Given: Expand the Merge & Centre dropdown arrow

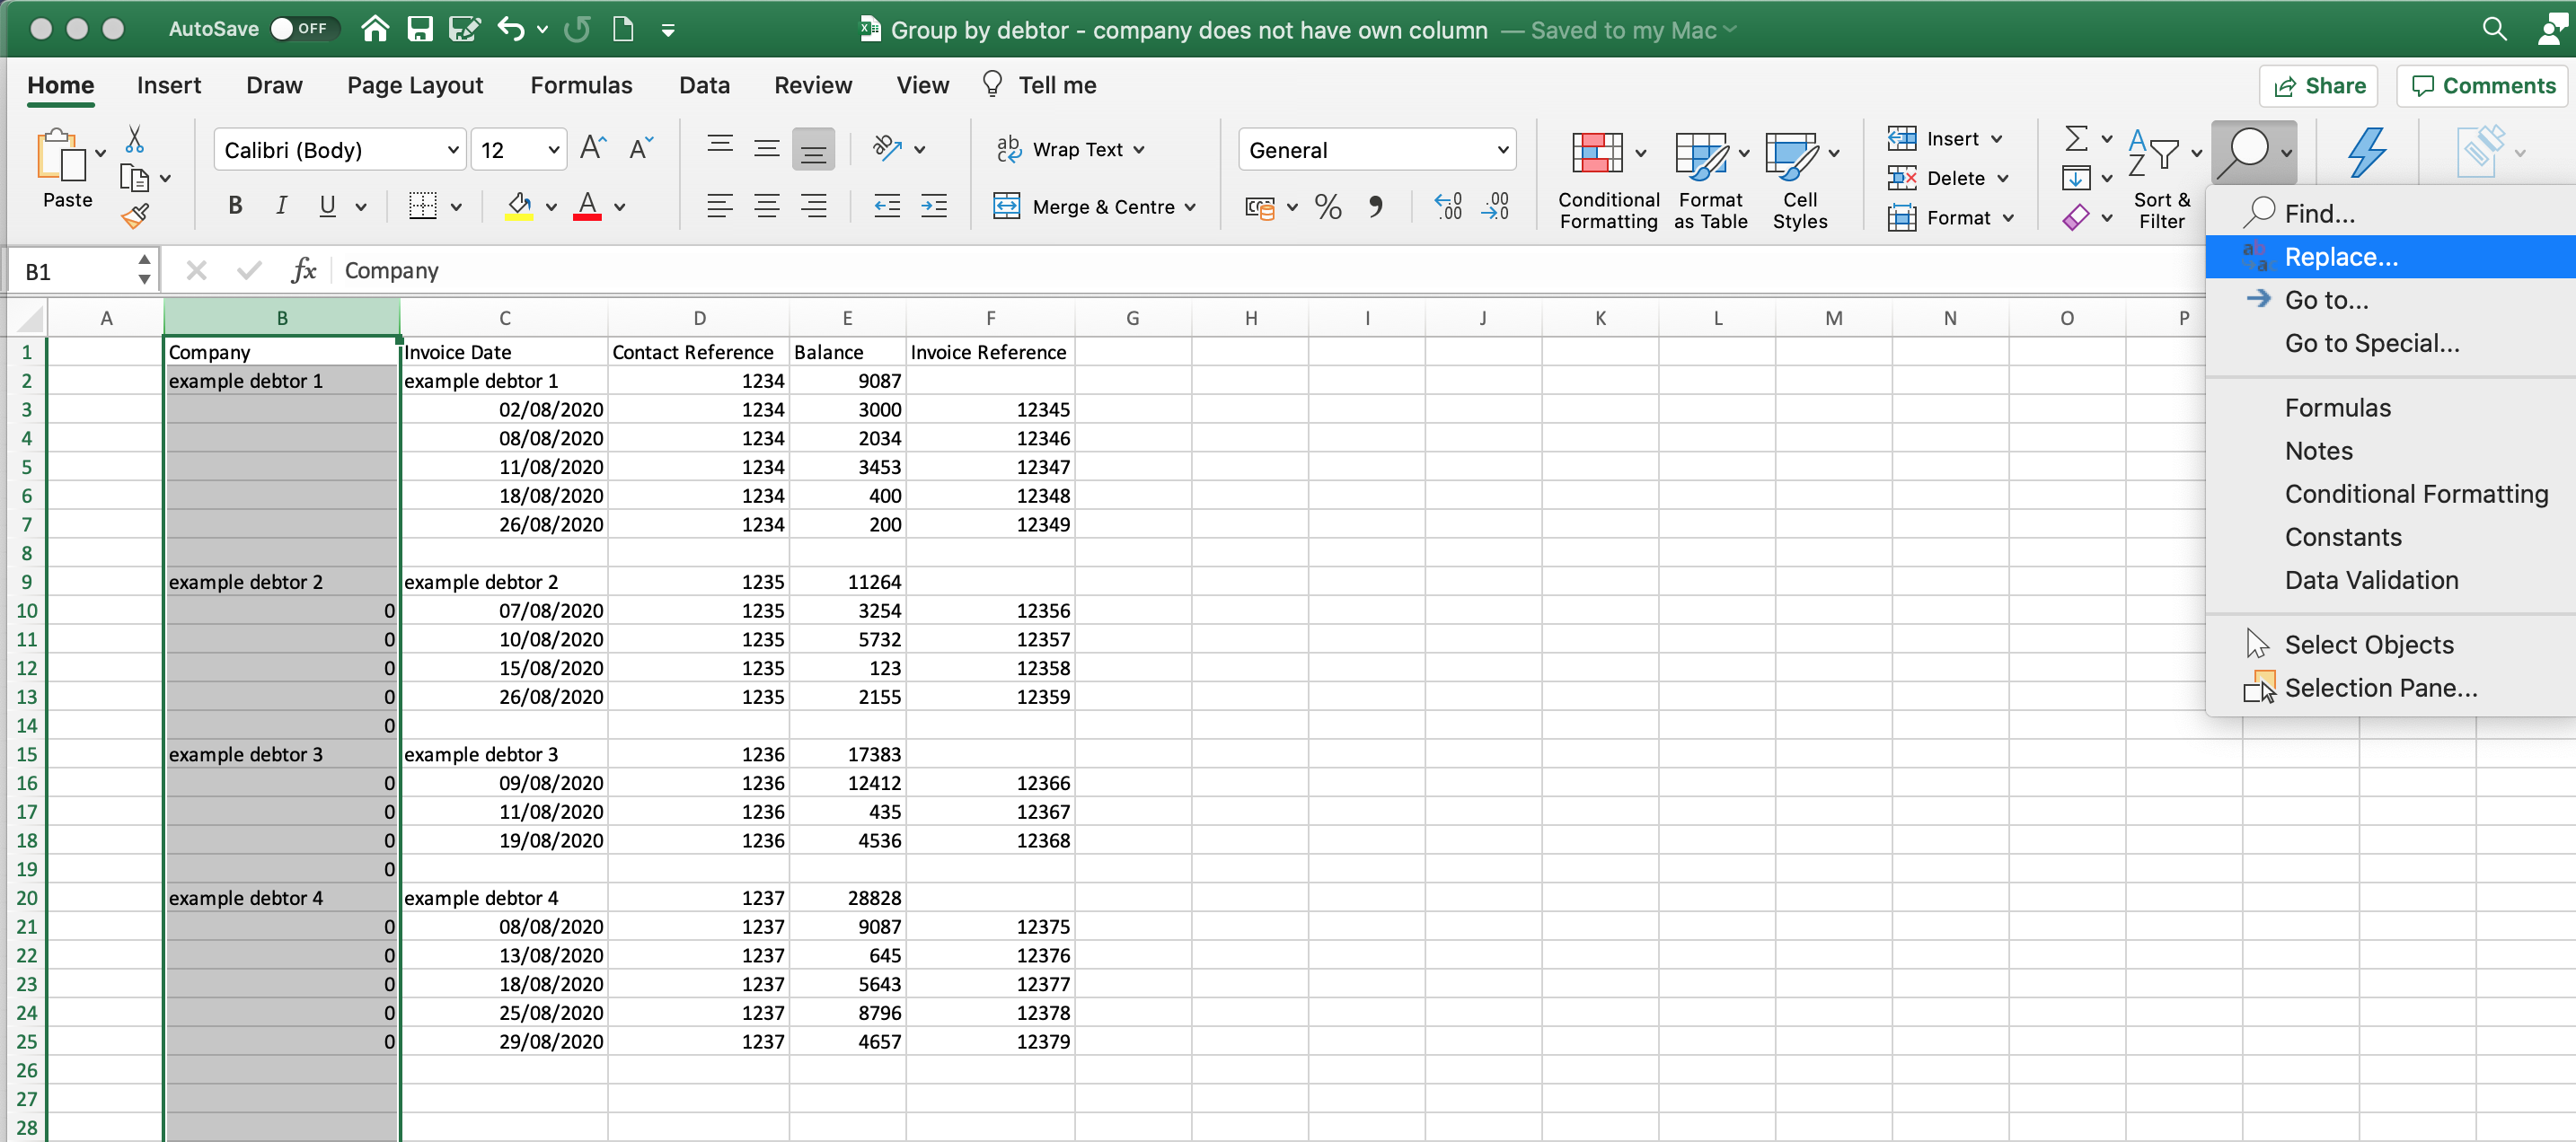Looking at the screenshot, I should pos(1190,207).
